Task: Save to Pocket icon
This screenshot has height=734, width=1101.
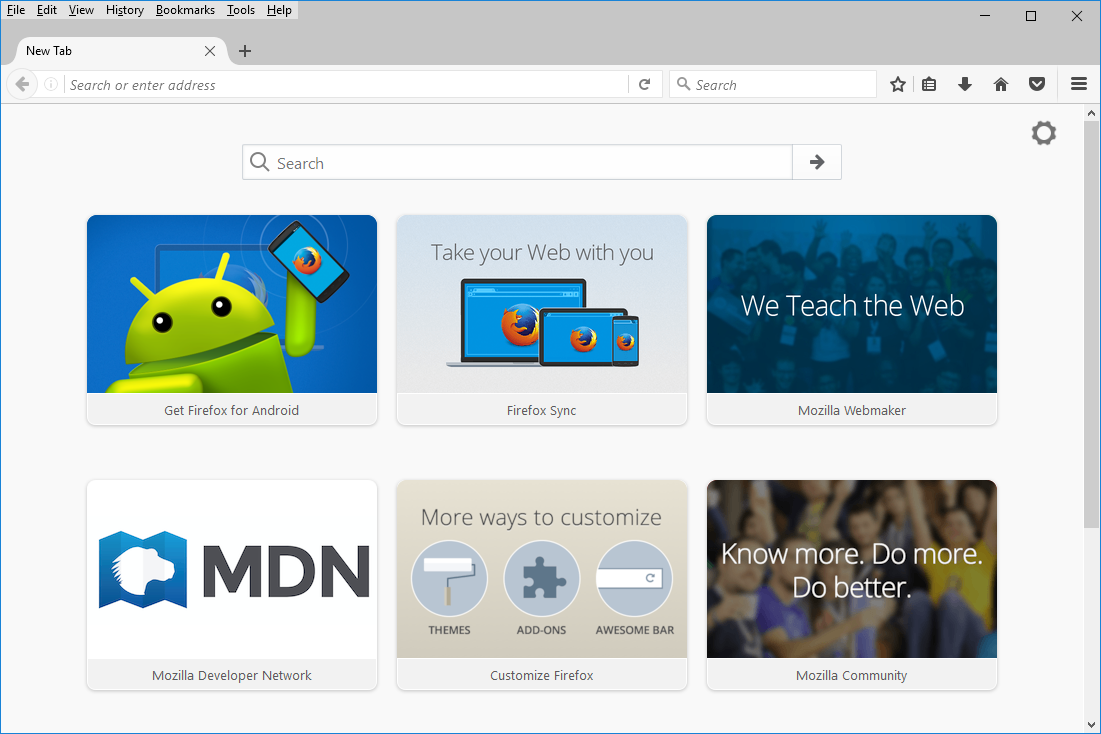Action: 1036,84
